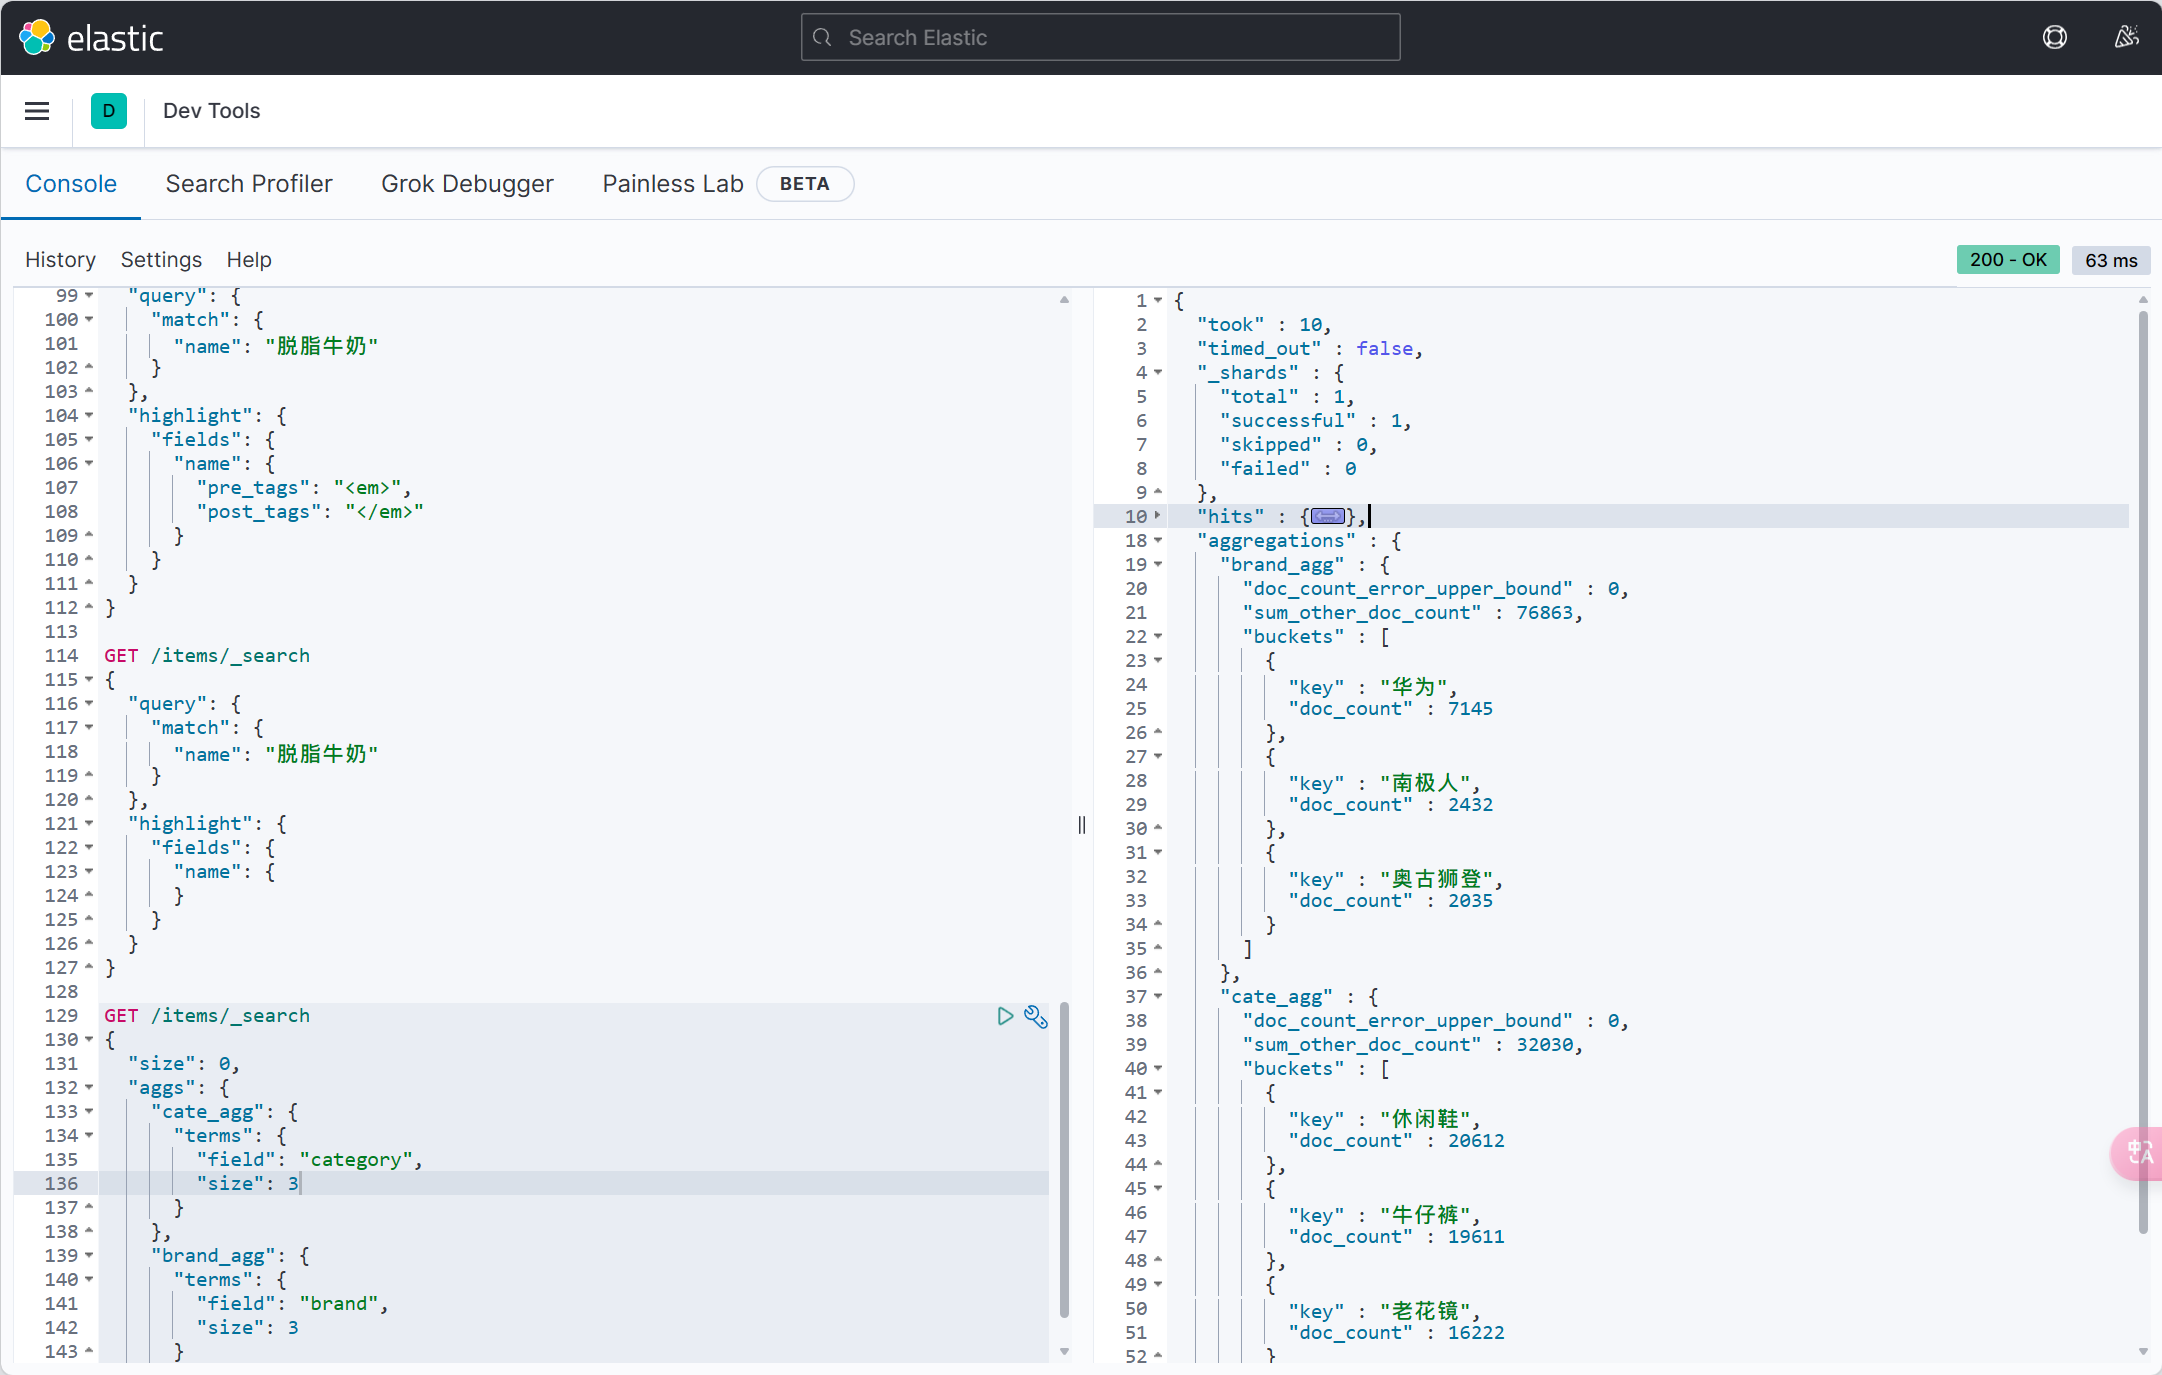Open the wrench request options icon
2162x1375 pixels.
[x=1036, y=1016]
